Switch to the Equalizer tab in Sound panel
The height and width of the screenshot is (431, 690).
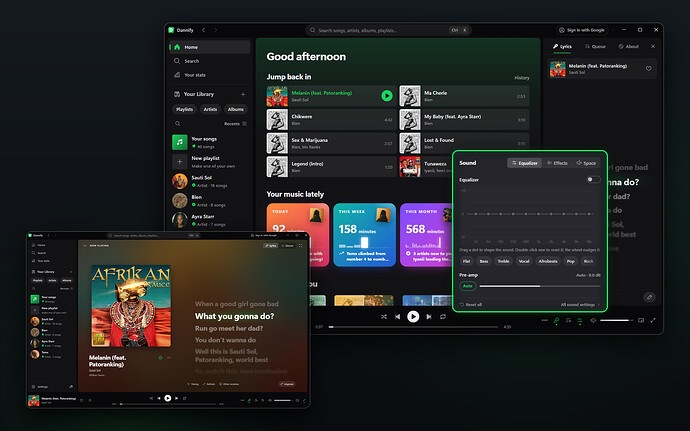[524, 163]
